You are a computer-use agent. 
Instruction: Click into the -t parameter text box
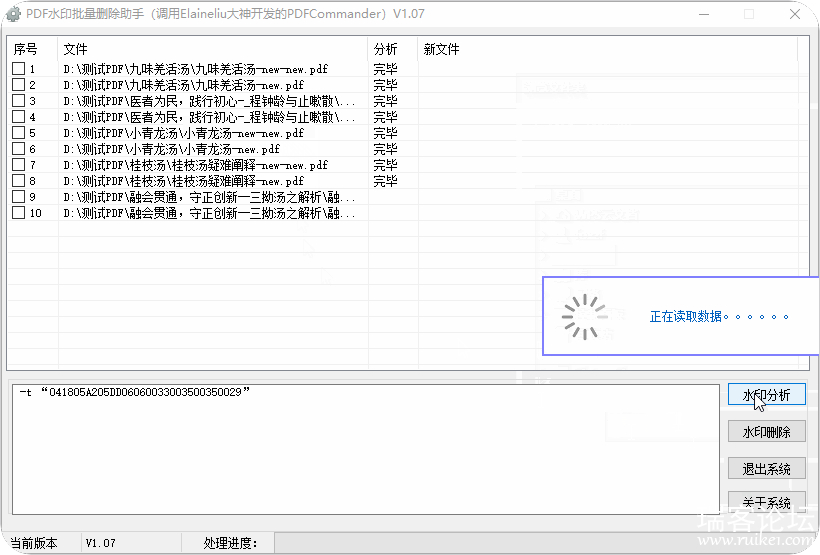(x=366, y=449)
